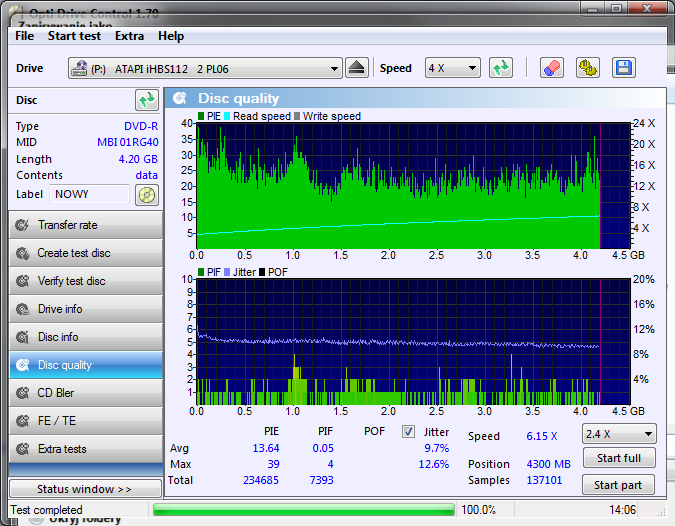Refresh disc info in Disc panel

pos(147,100)
